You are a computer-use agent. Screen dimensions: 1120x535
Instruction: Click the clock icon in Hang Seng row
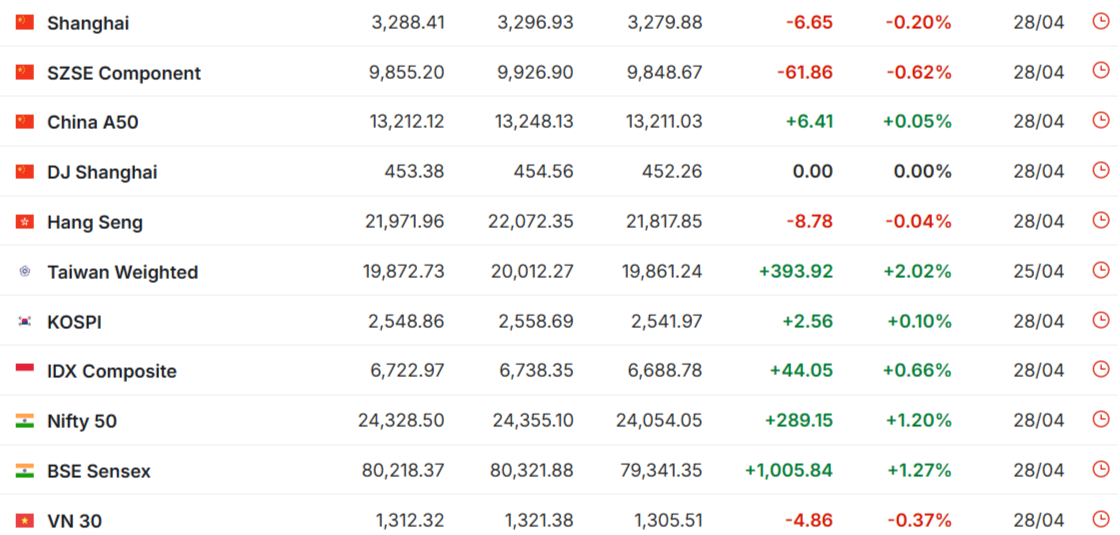coord(1100,220)
